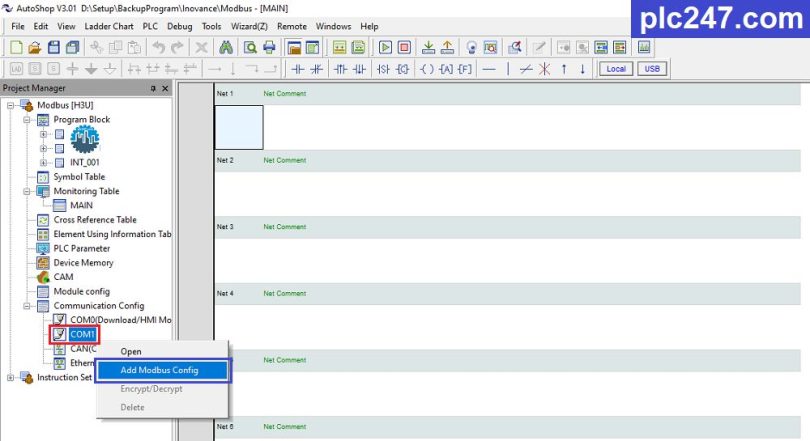
Task: Pin the Project Manager panel
Action: coord(153,89)
